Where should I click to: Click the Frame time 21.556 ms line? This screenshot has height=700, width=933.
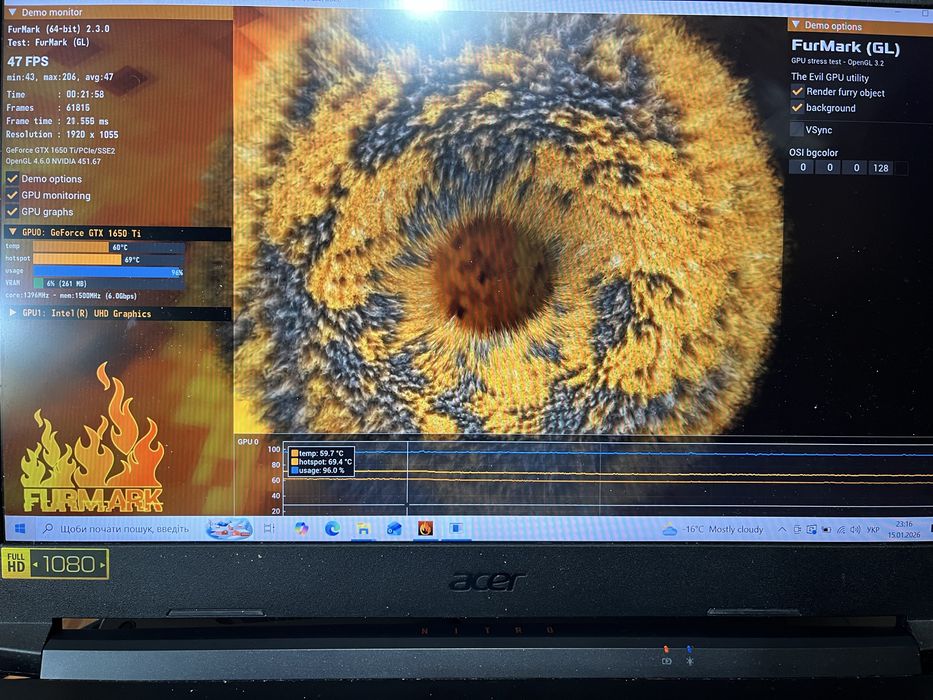tap(58, 121)
